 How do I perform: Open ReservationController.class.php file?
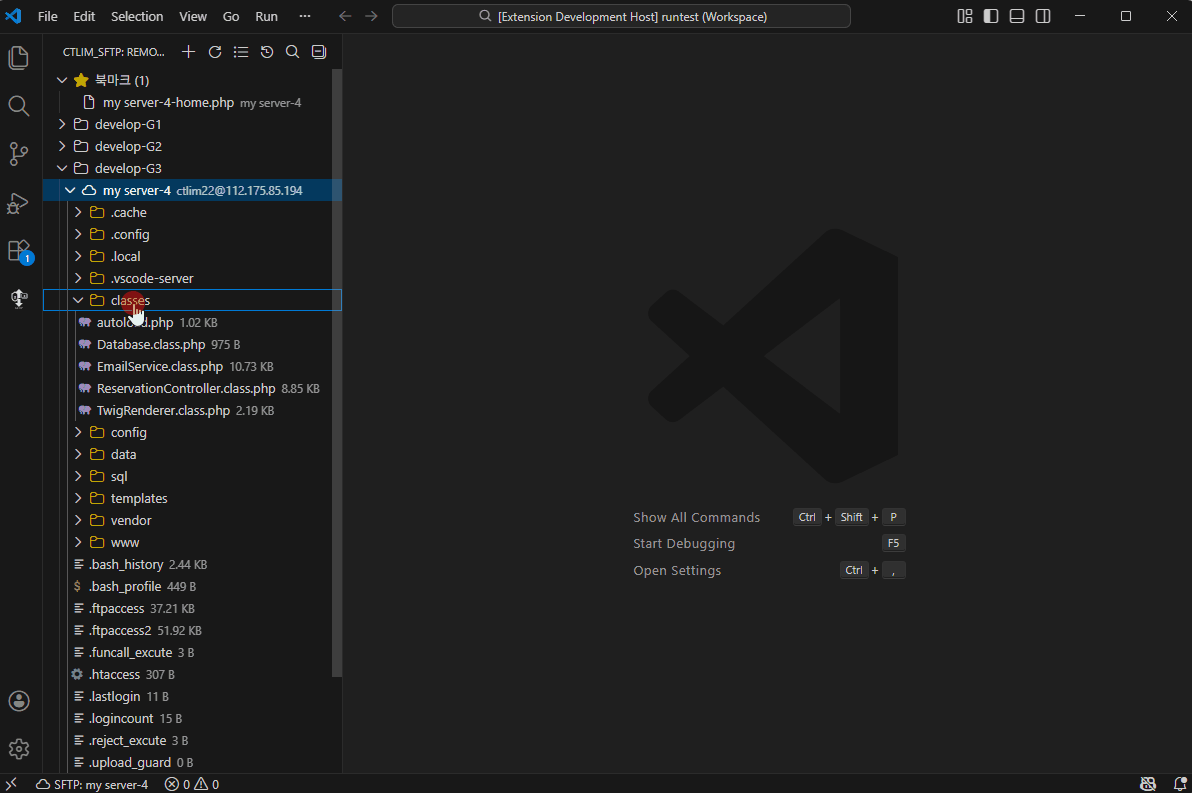click(192, 389)
